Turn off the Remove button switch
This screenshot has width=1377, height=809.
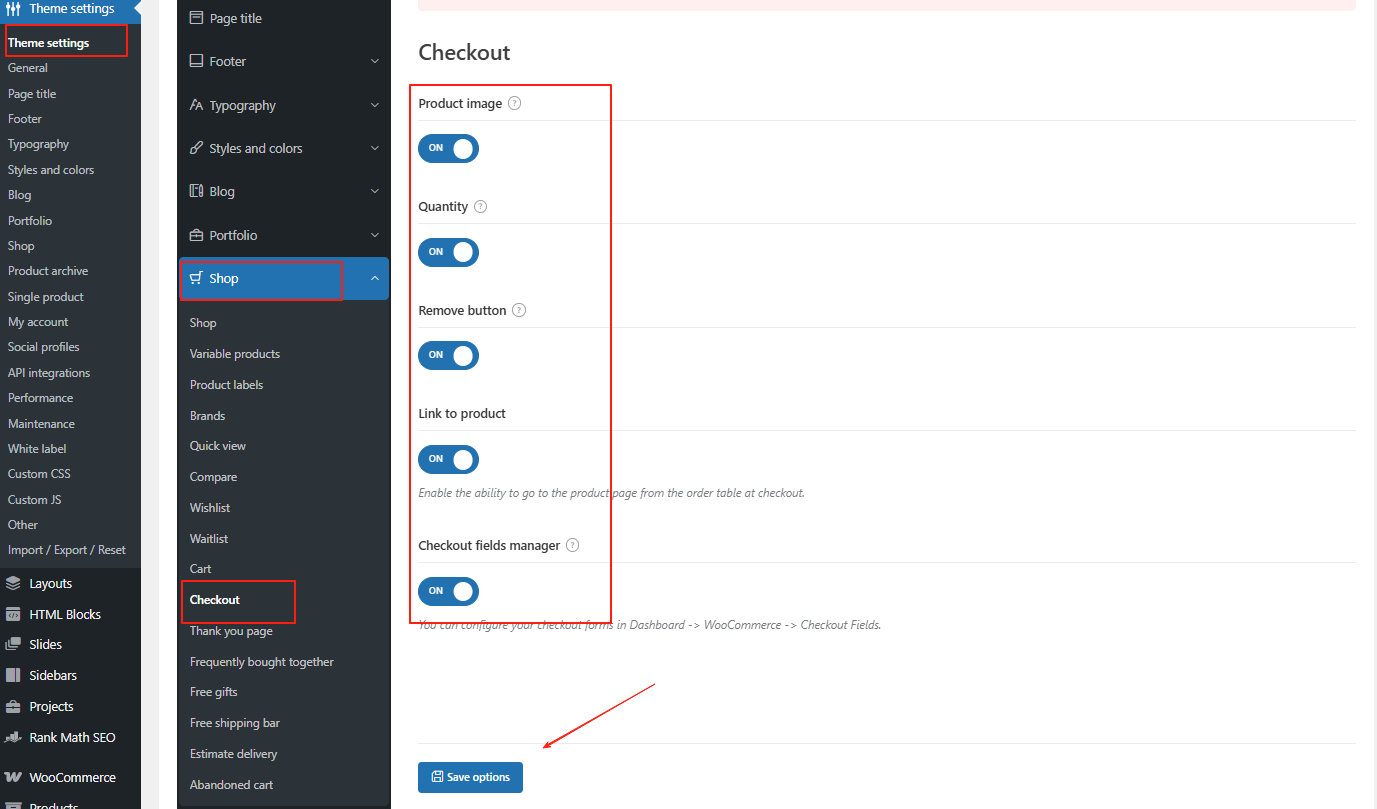click(448, 355)
